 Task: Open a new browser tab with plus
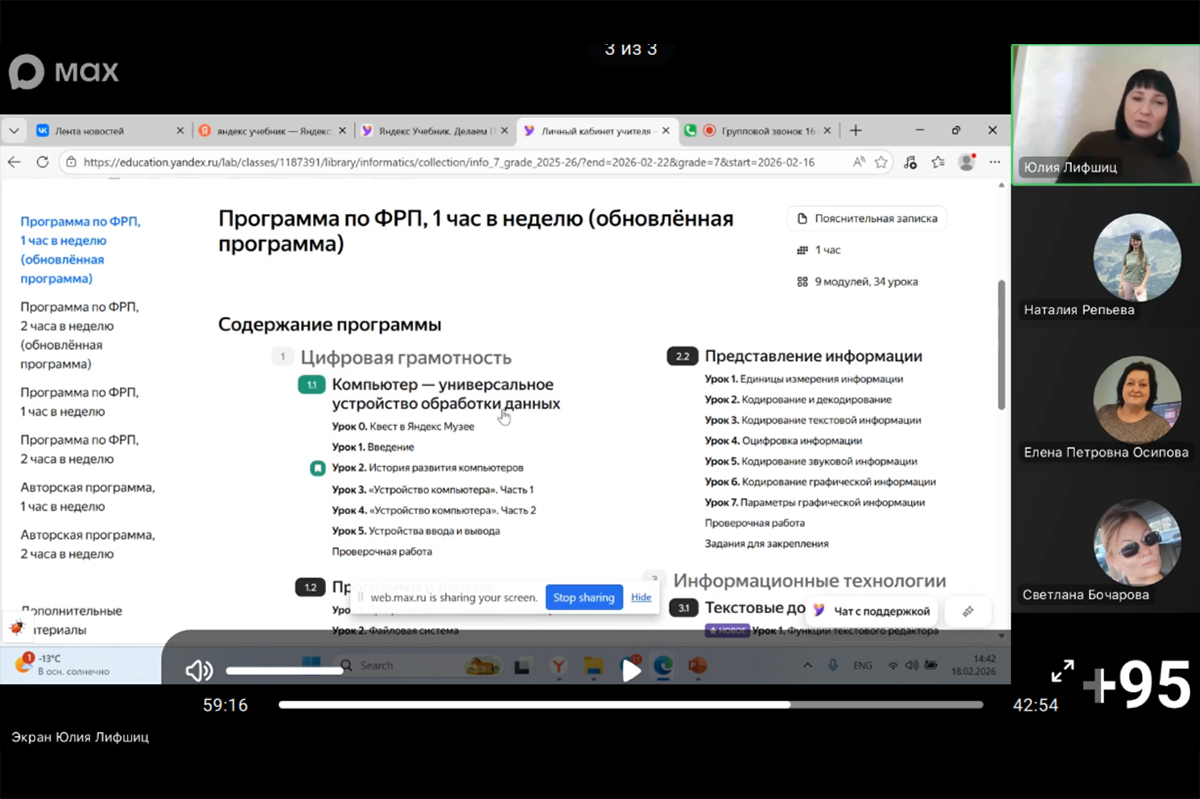pyautogui.click(x=855, y=131)
